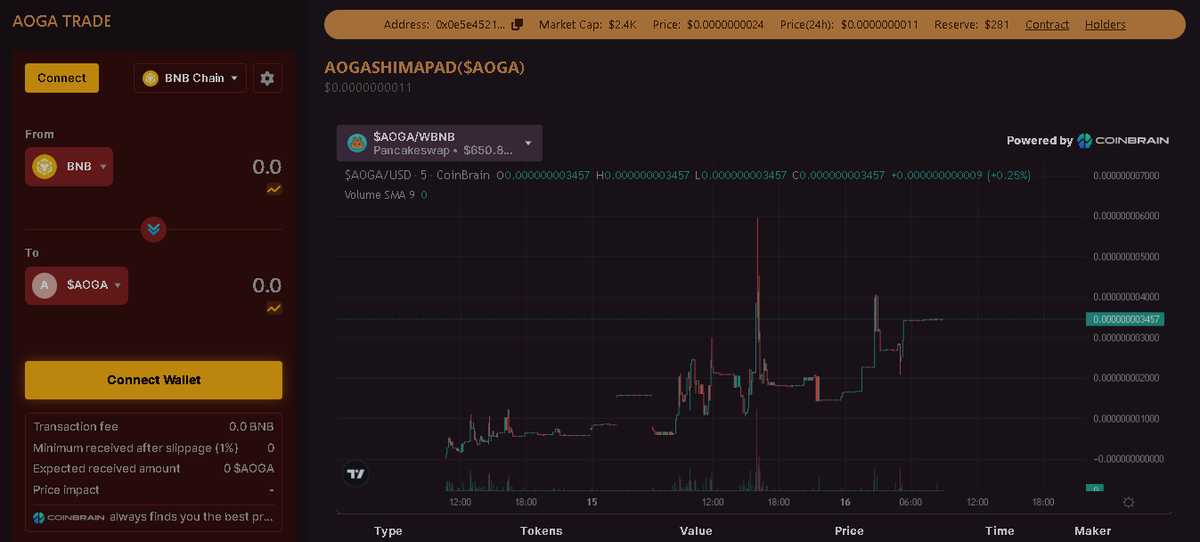Image resolution: width=1200 pixels, height=542 pixels.
Task: Click the date 15 on time axis
Action: 592,502
